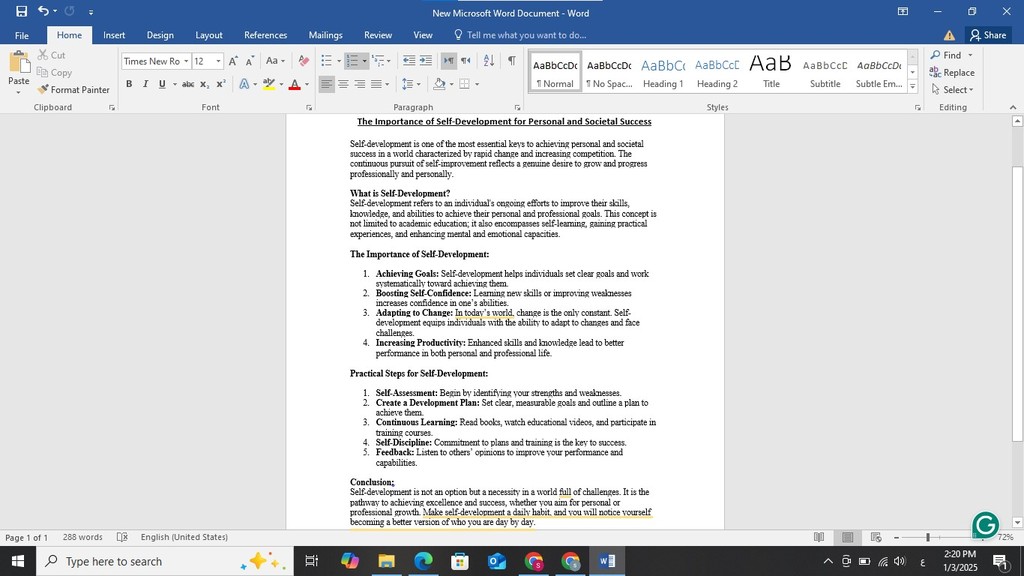Open the Replace dialog
Viewport: 1024px width, 576px height.
pos(952,72)
